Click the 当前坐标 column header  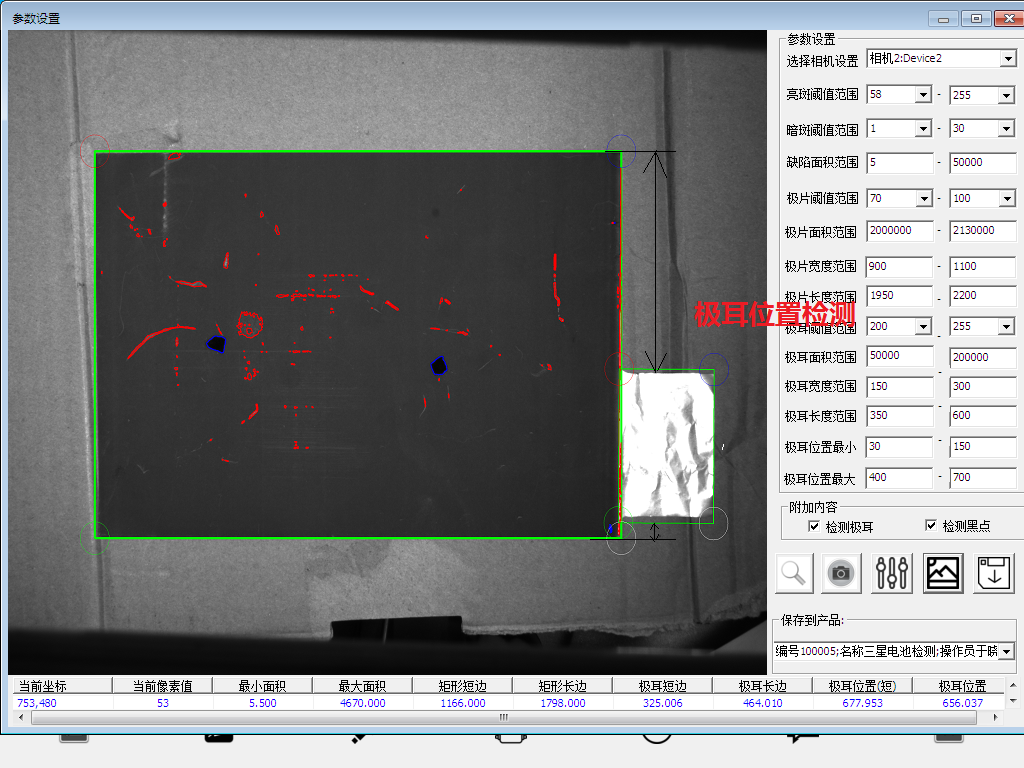coord(62,686)
